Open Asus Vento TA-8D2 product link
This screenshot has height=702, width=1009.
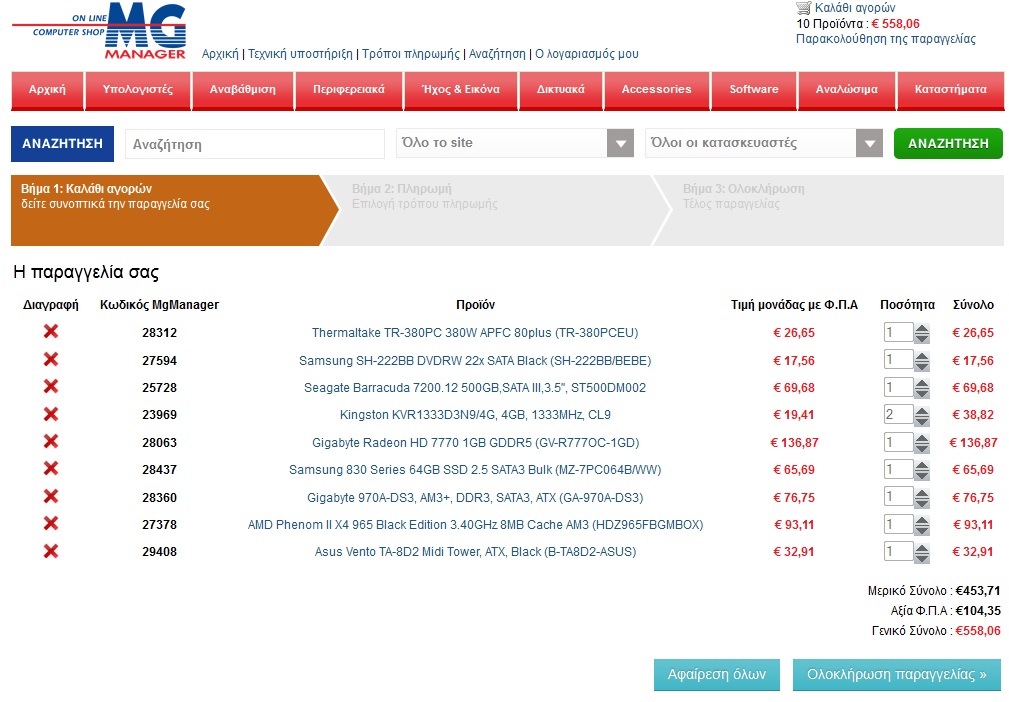pyautogui.click(x=475, y=552)
